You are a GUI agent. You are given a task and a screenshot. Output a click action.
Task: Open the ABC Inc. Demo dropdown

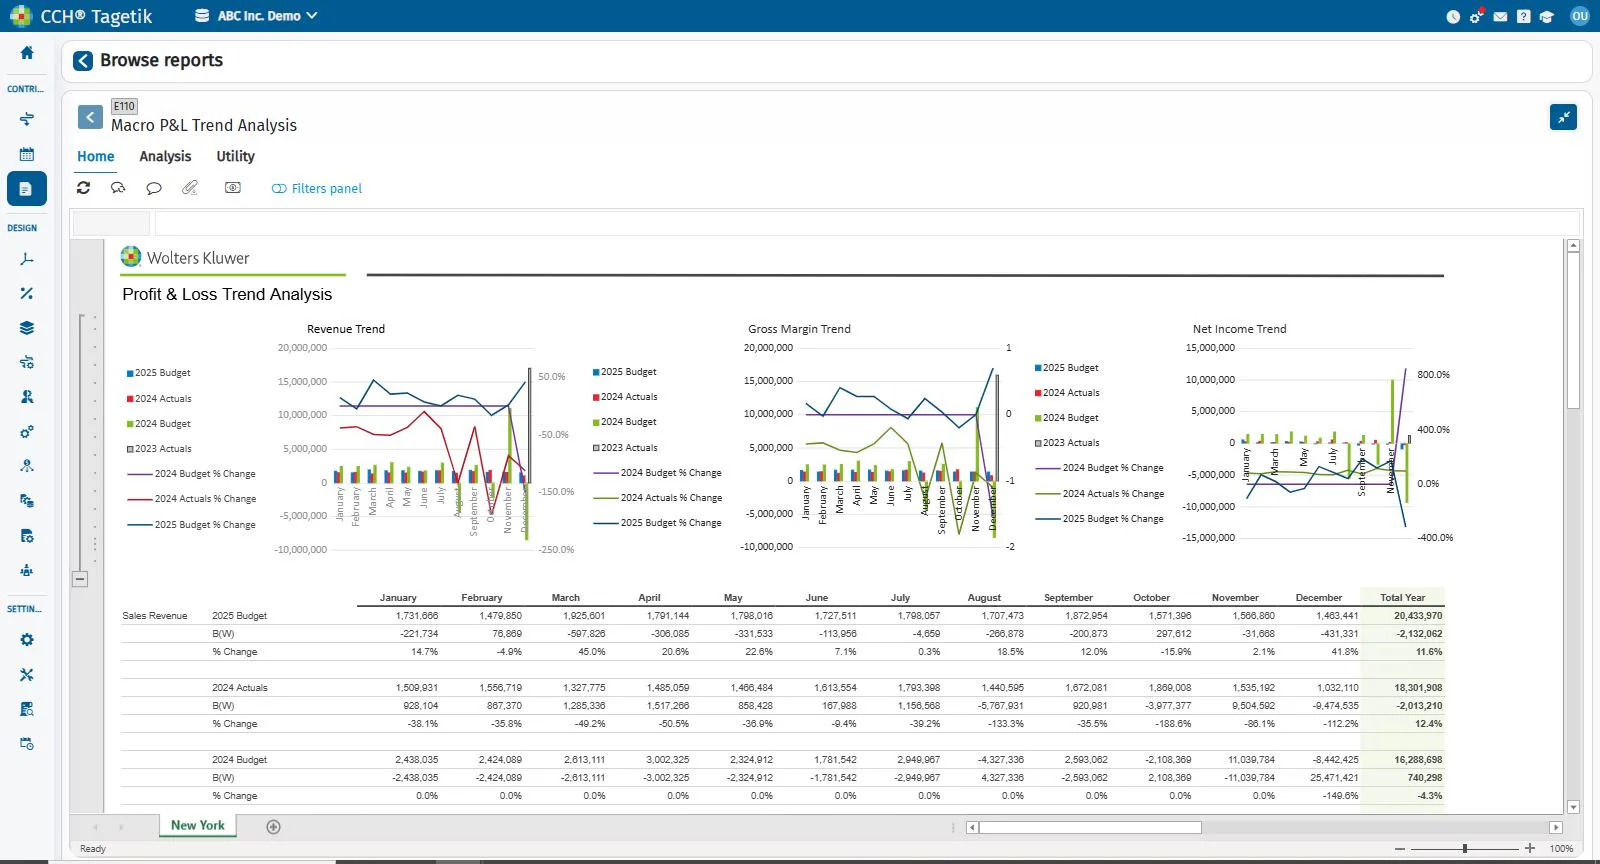point(256,16)
